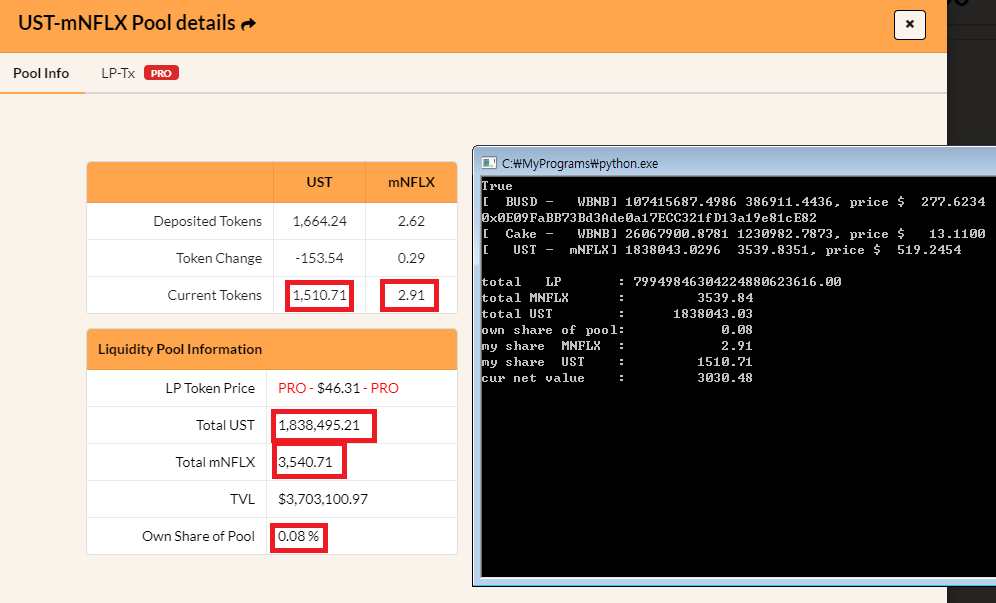The image size is (996, 603).
Task: Click the red PRO badge next to LP-Tx
Action: [x=161, y=73]
